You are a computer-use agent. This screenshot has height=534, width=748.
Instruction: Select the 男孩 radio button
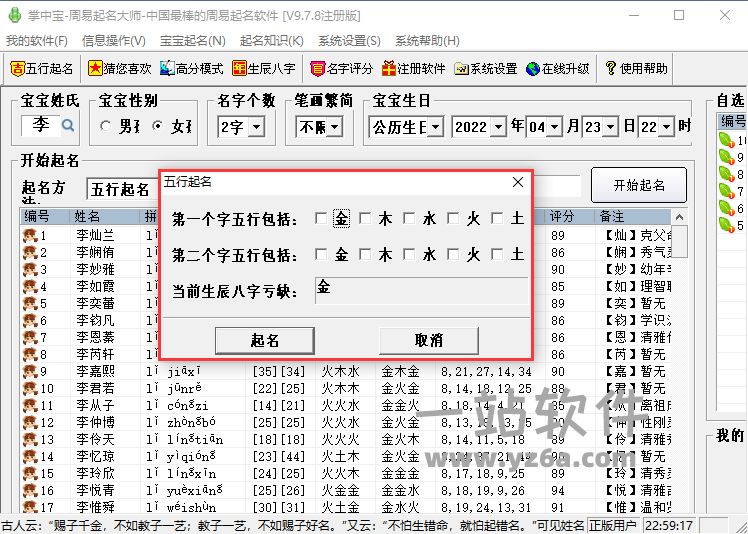click(105, 126)
